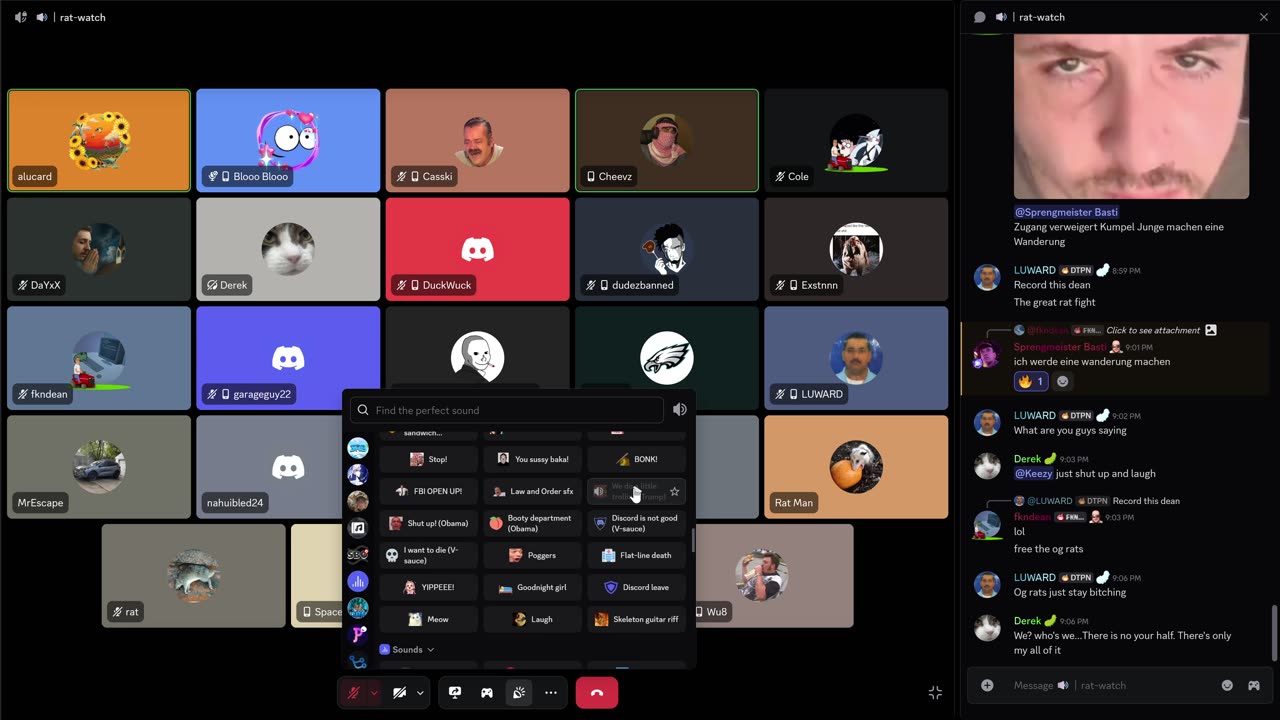Play the Meow sound
Screen dimensions: 1280x720
click(x=427, y=619)
